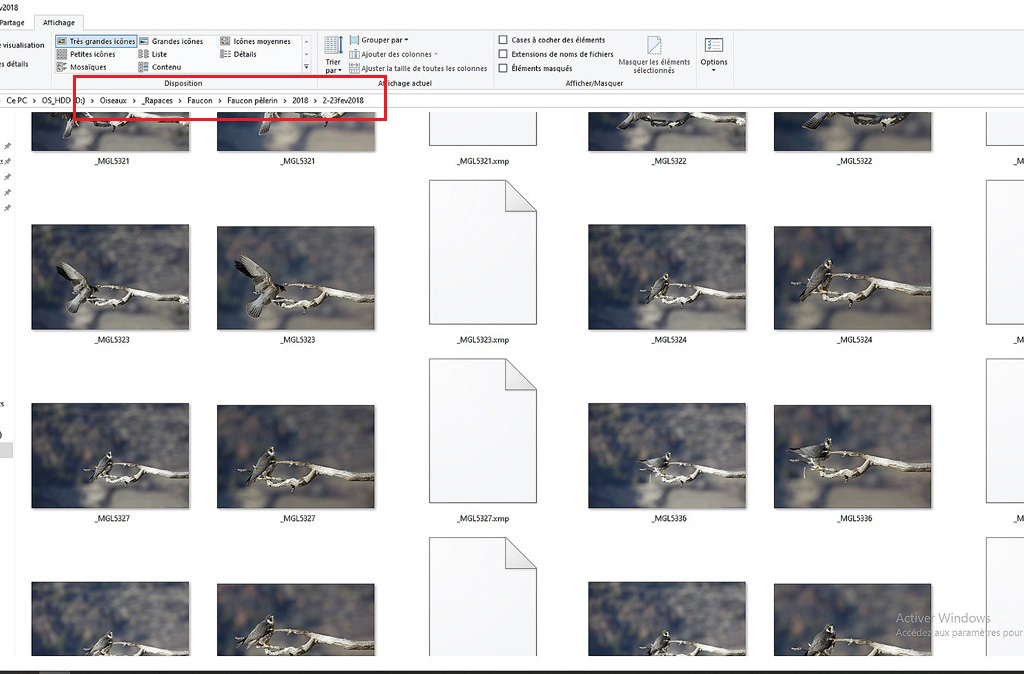Expand the layout gallery scroll arrow

pos(306,67)
